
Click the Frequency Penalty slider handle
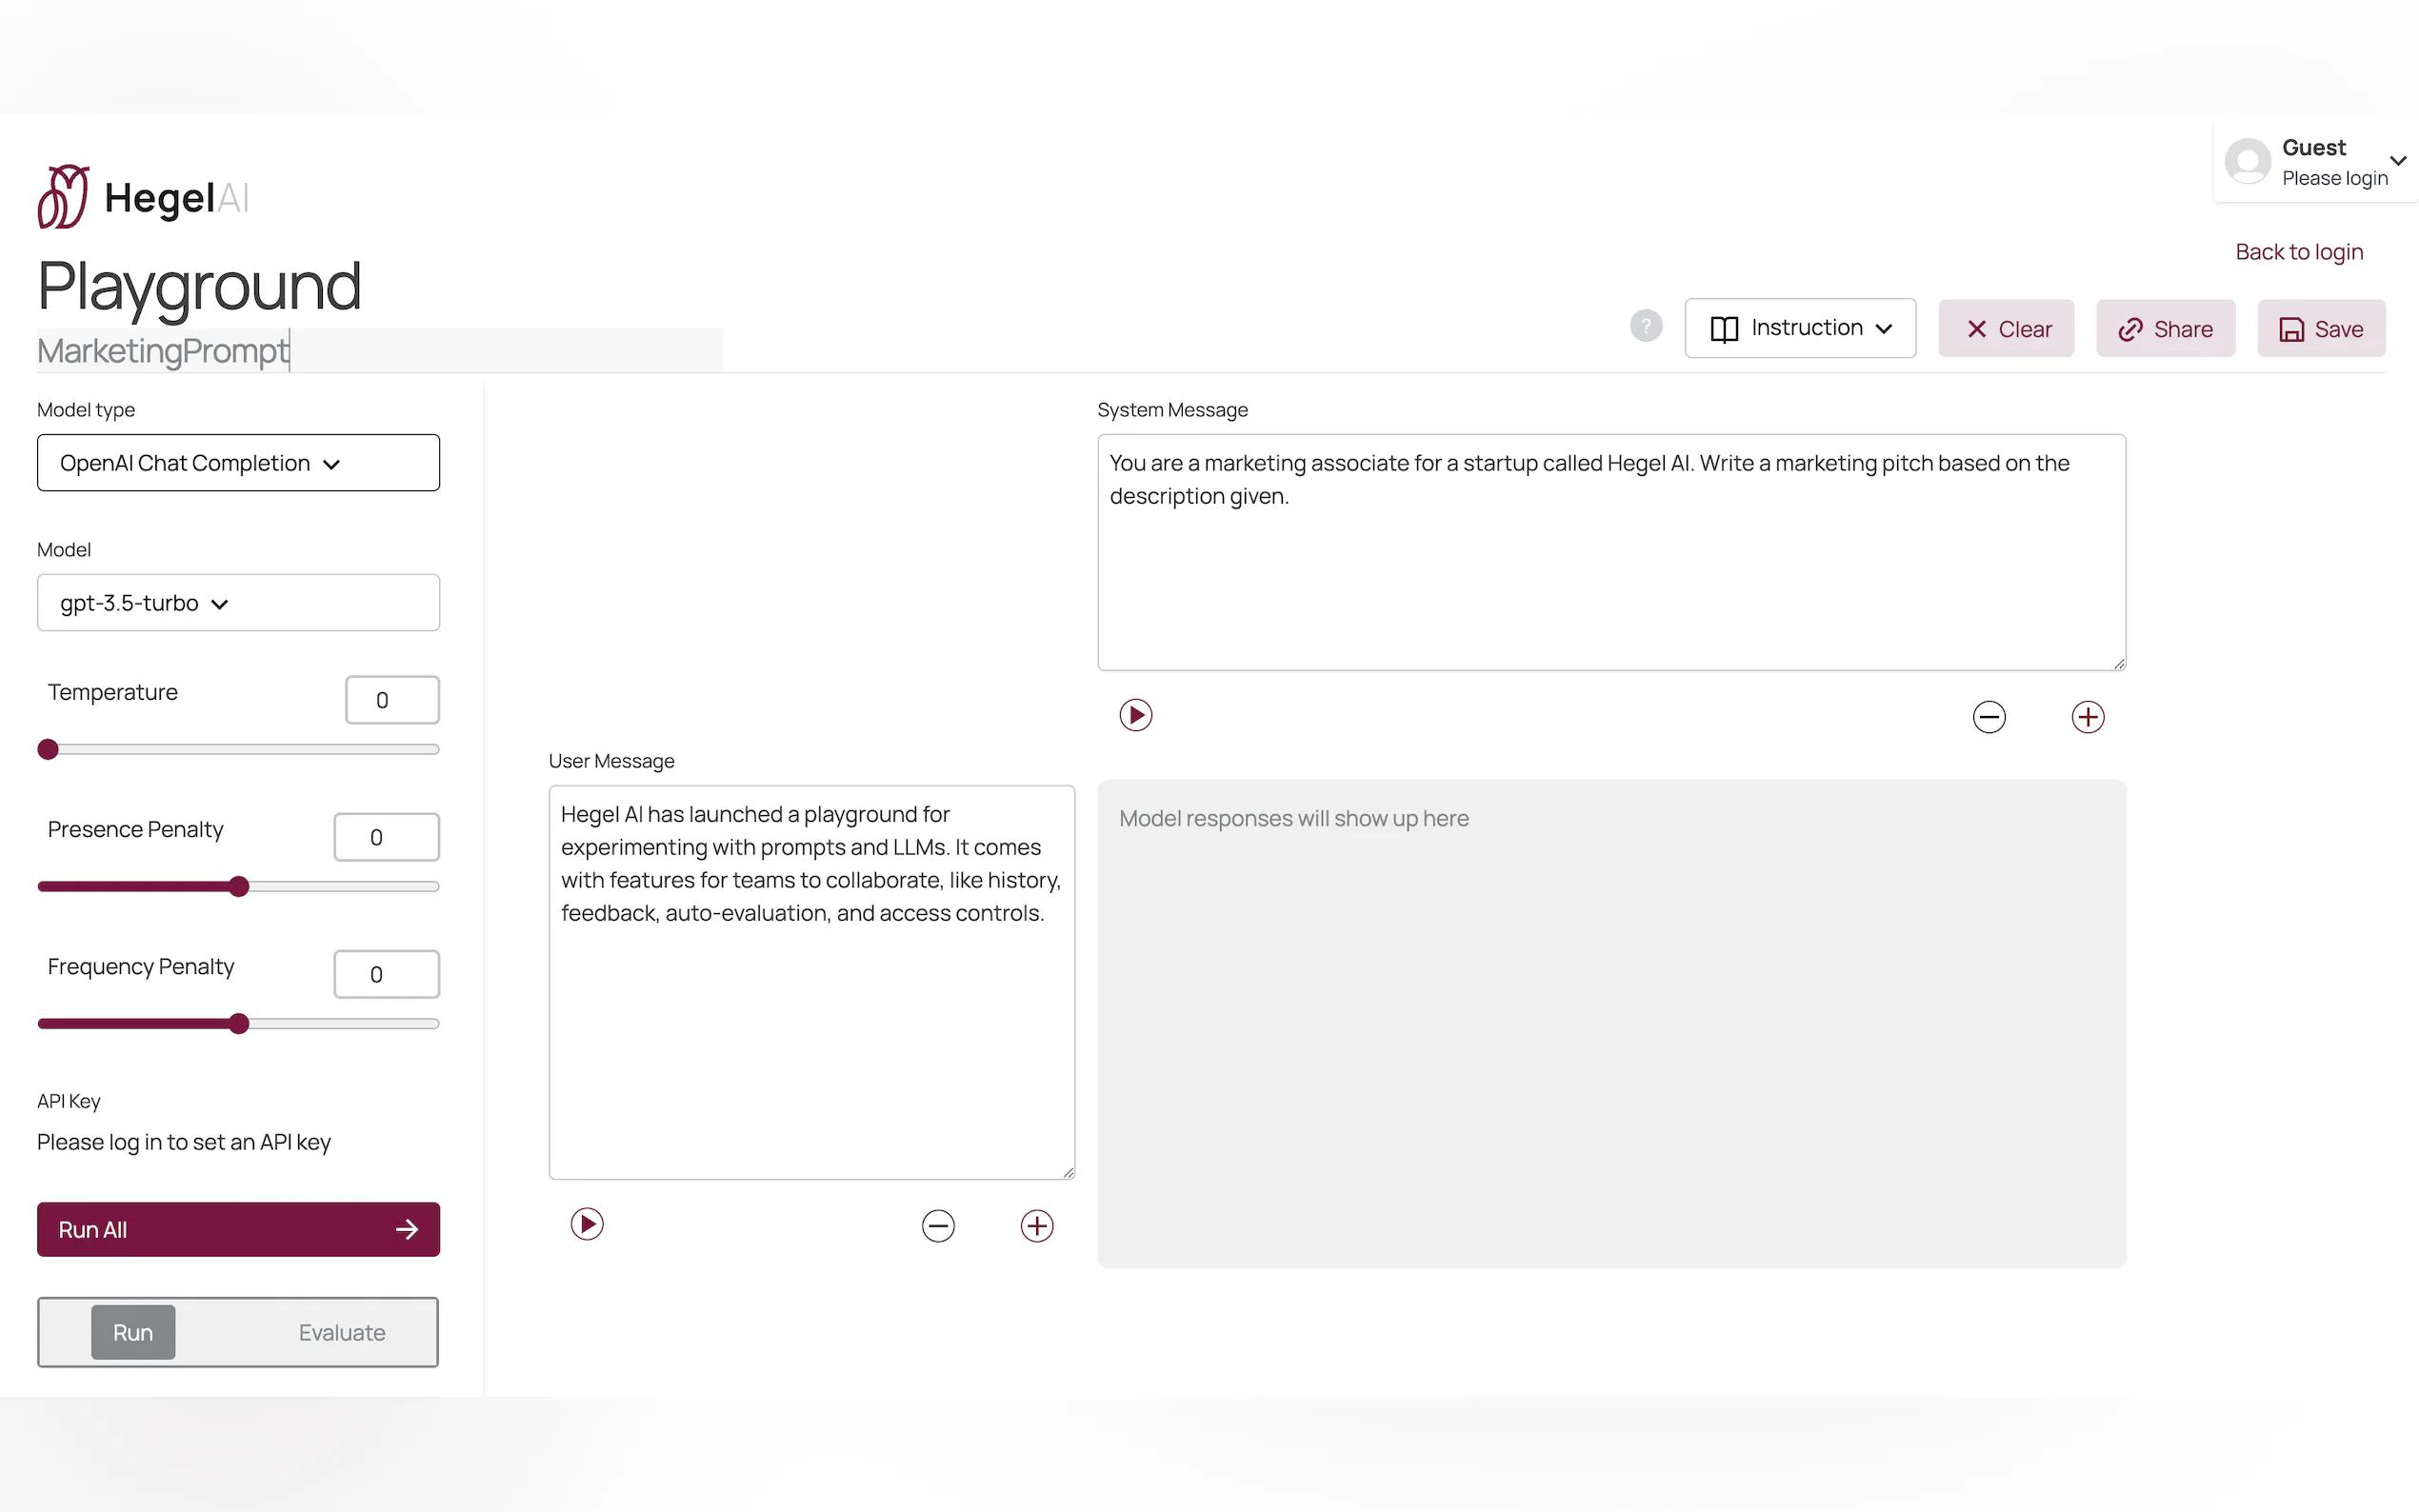(238, 1024)
